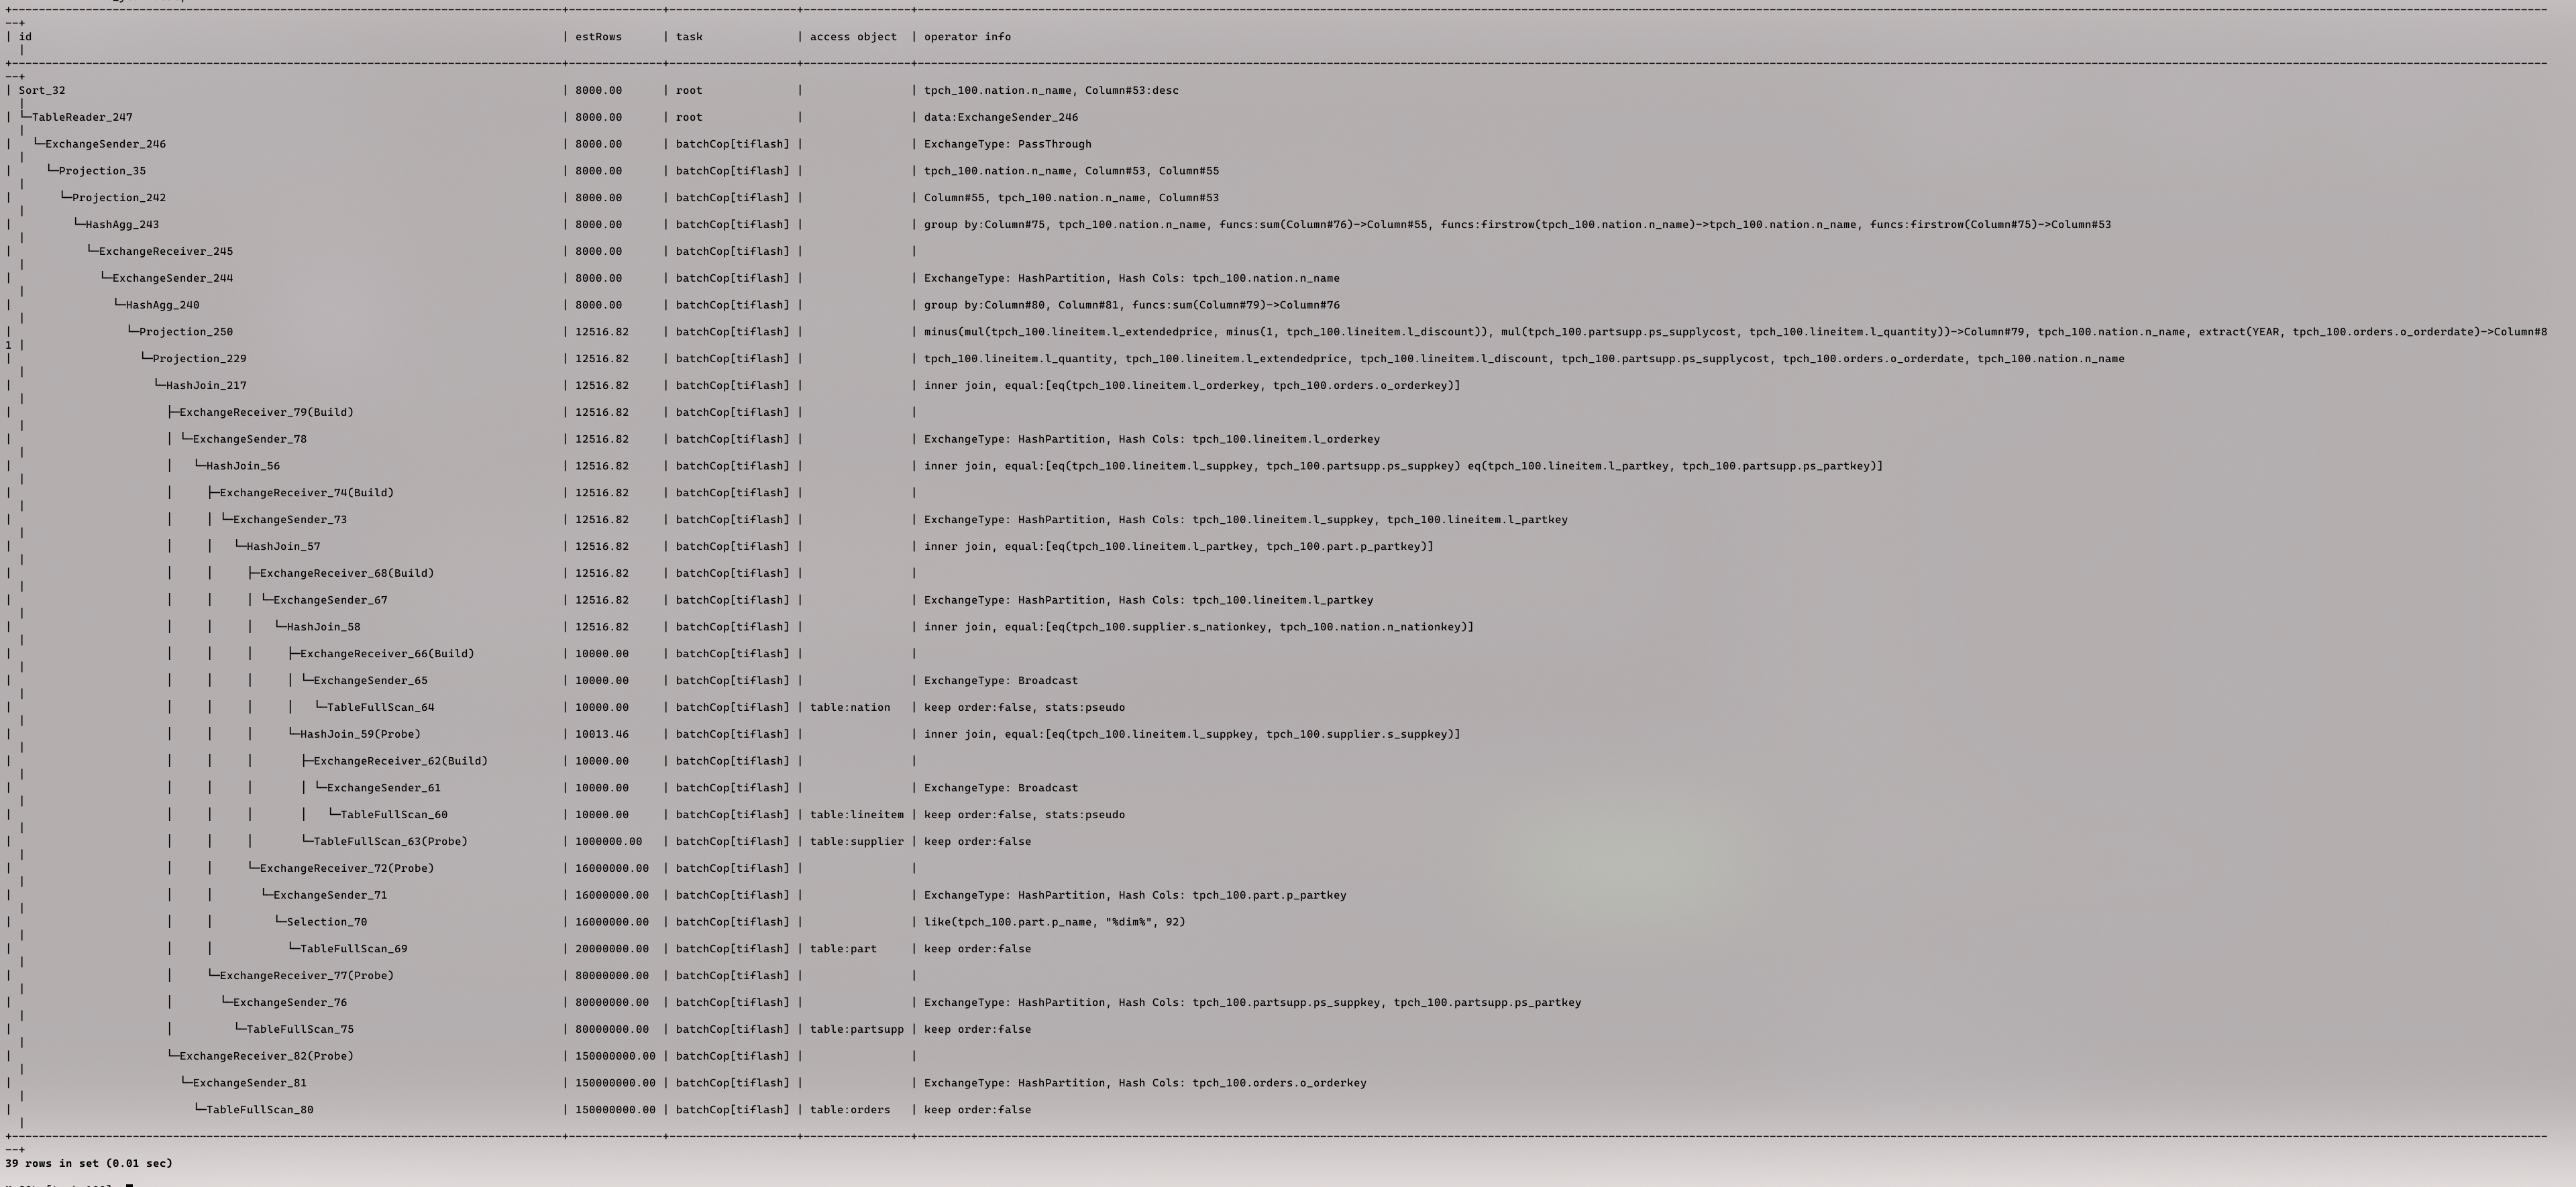Select ExchangeSender_78 id text
2576x1187 pixels.
click(250, 439)
